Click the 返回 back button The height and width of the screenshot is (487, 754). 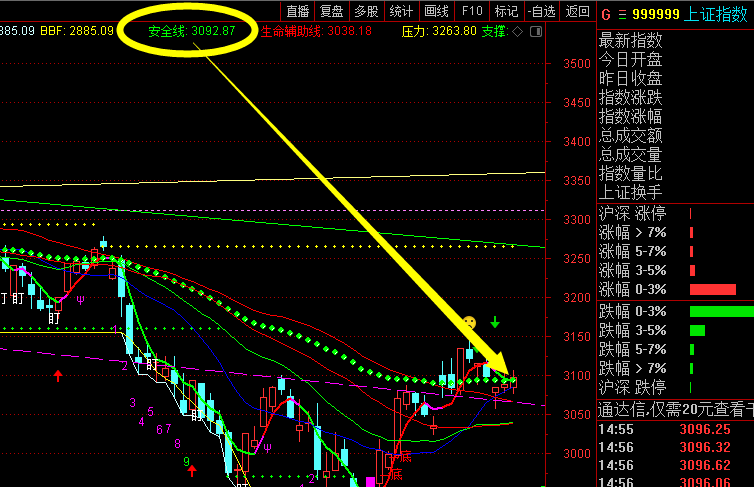coord(577,11)
